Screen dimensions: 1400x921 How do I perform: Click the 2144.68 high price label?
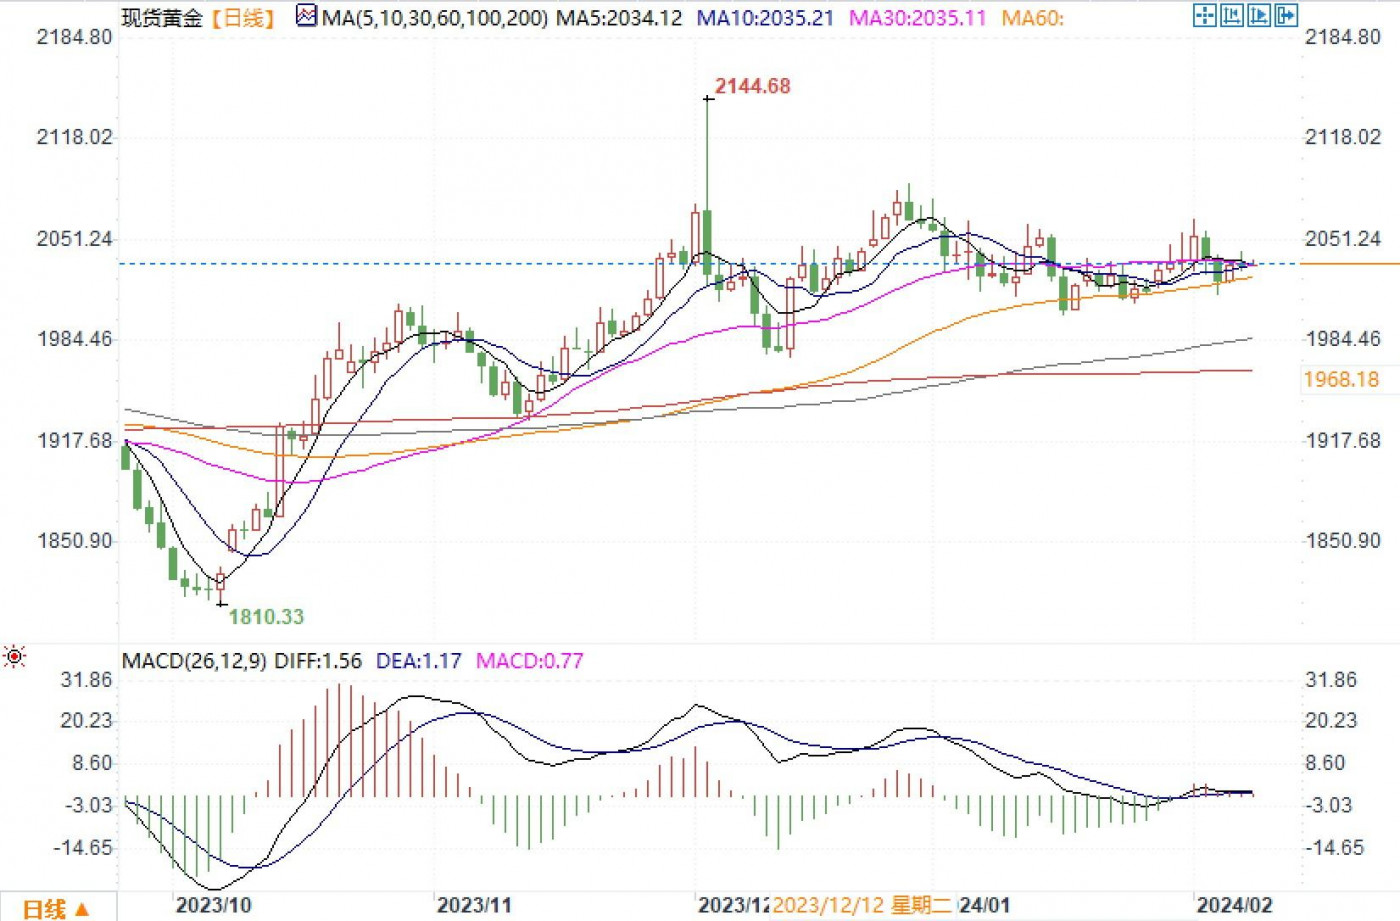(753, 87)
